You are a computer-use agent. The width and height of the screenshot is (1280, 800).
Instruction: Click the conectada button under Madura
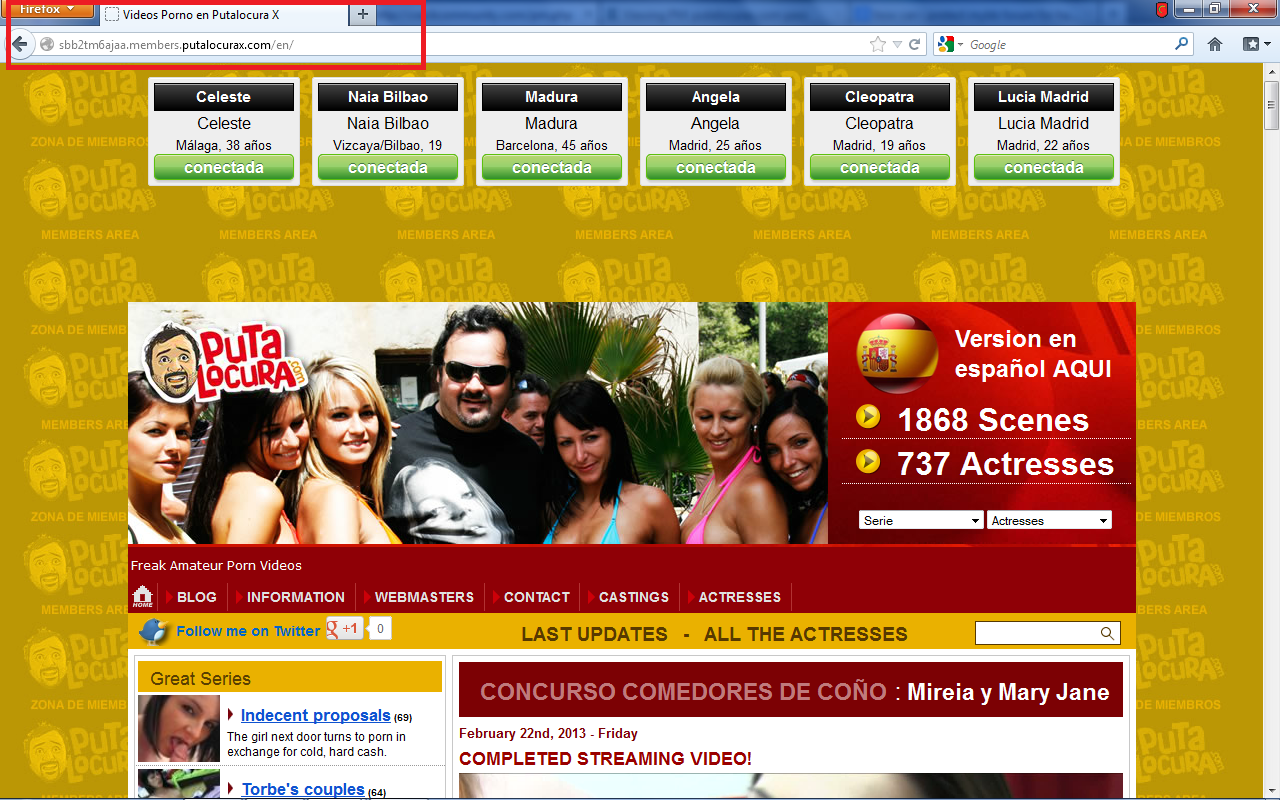[552, 168]
